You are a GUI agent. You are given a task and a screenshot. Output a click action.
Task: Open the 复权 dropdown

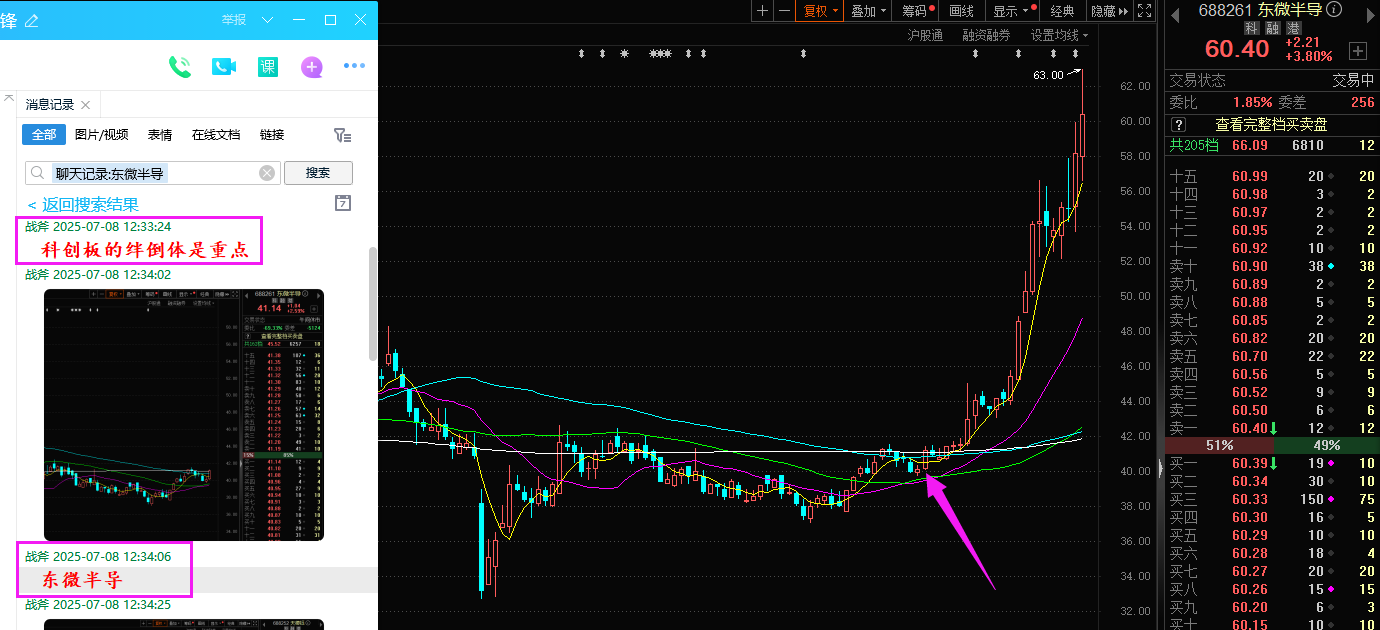pyautogui.click(x=821, y=11)
